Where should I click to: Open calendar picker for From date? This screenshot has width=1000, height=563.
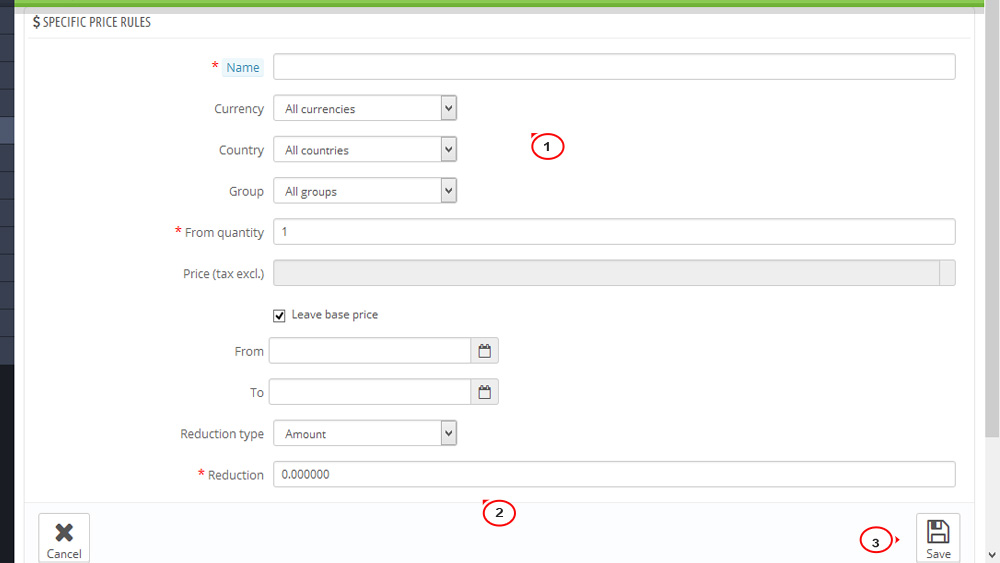click(x=485, y=351)
